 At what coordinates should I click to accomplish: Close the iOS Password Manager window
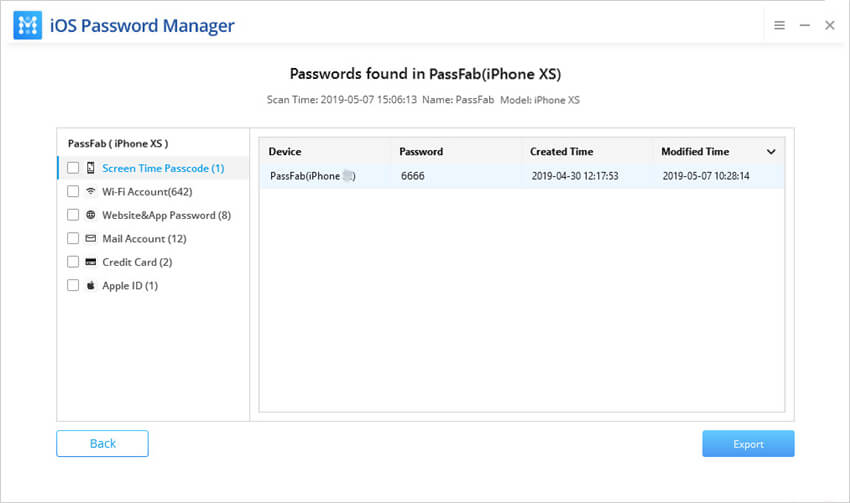click(x=829, y=25)
